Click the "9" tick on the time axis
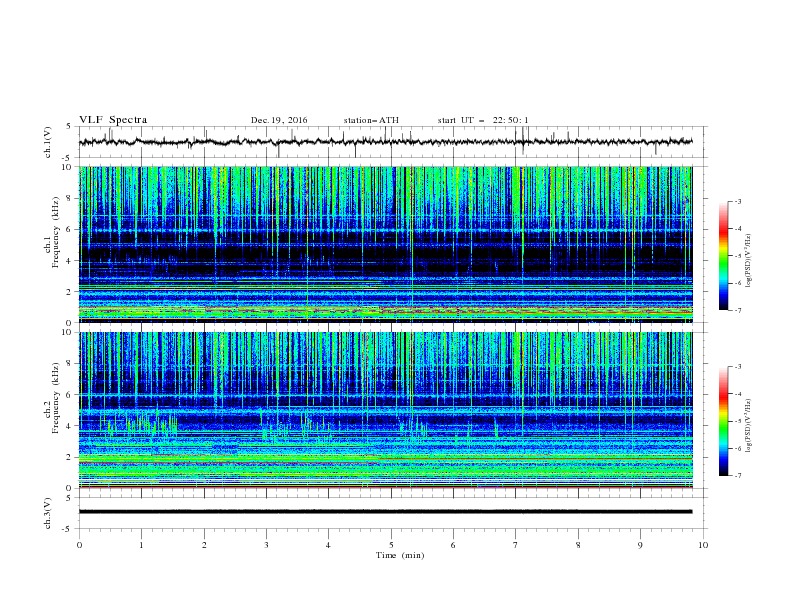The image size is (792, 612). pos(640,545)
